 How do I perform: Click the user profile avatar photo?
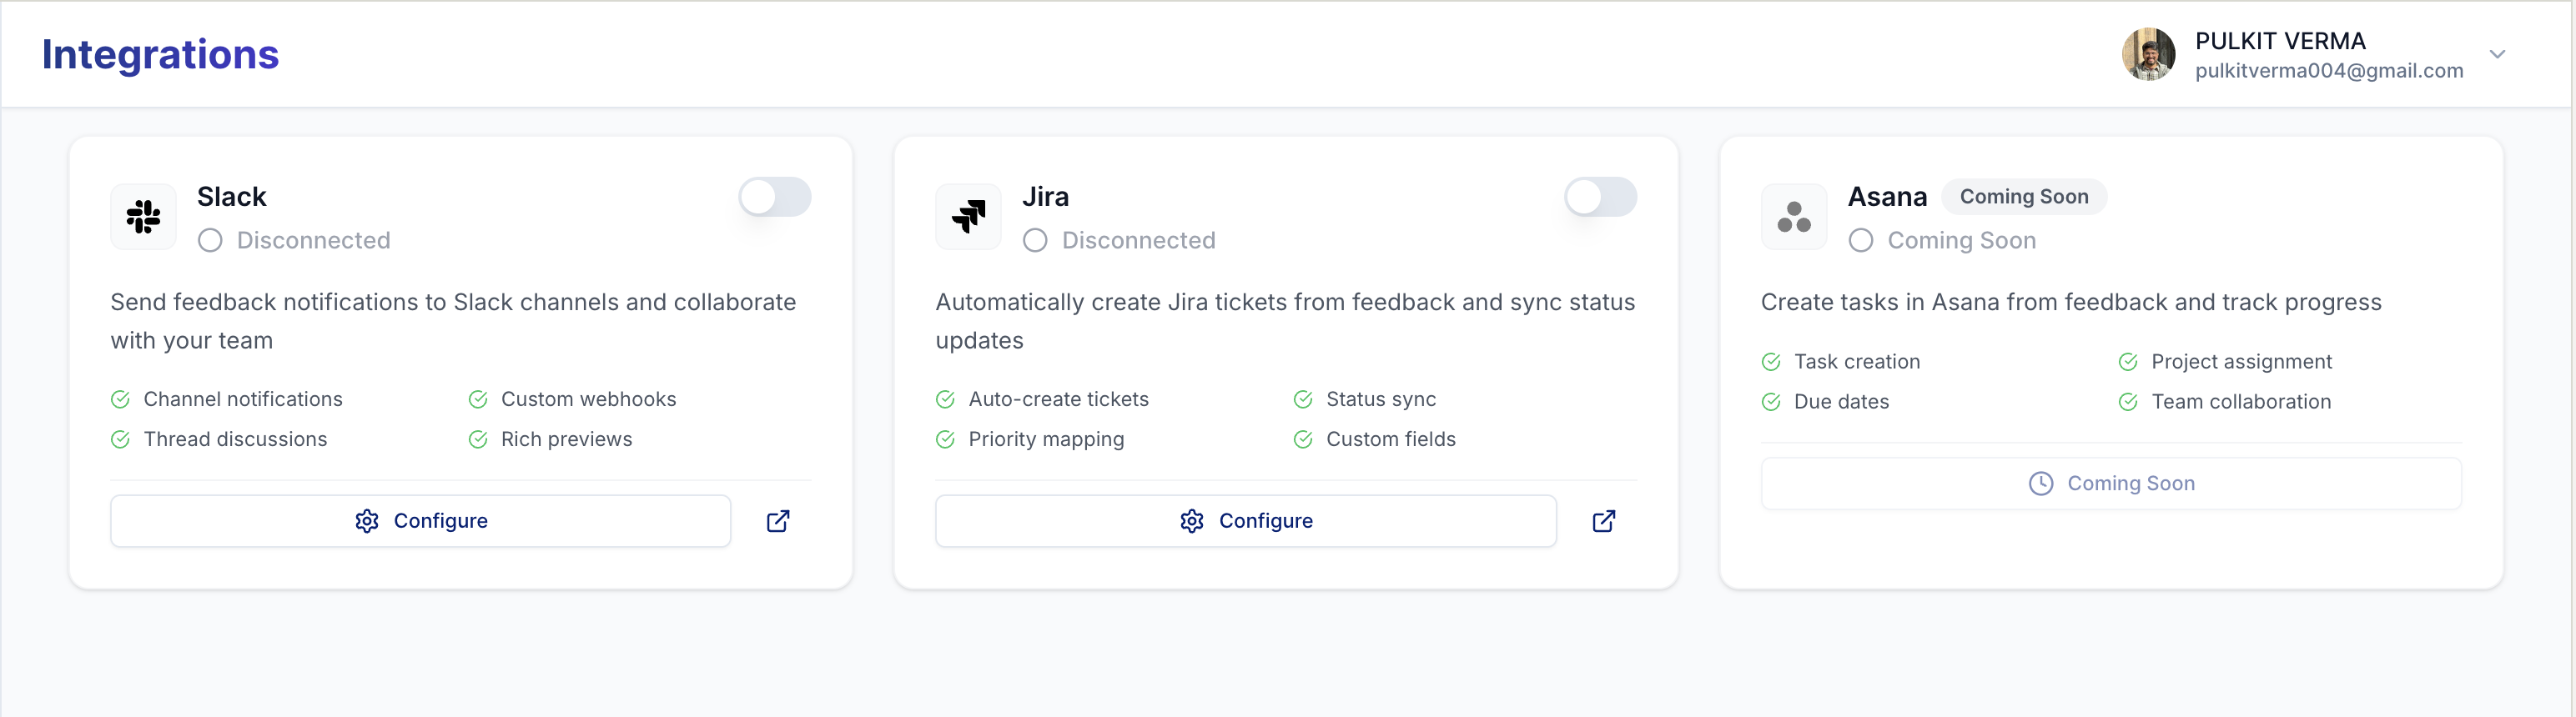[2148, 54]
